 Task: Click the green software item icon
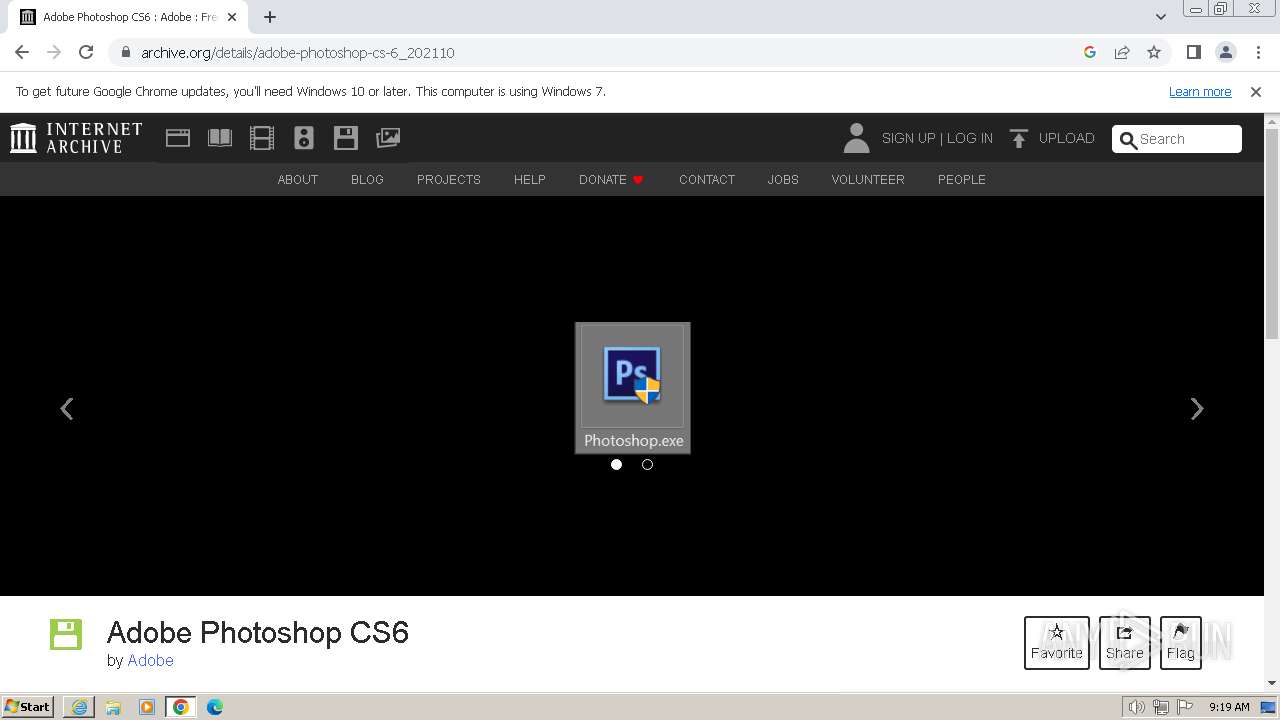[66, 634]
